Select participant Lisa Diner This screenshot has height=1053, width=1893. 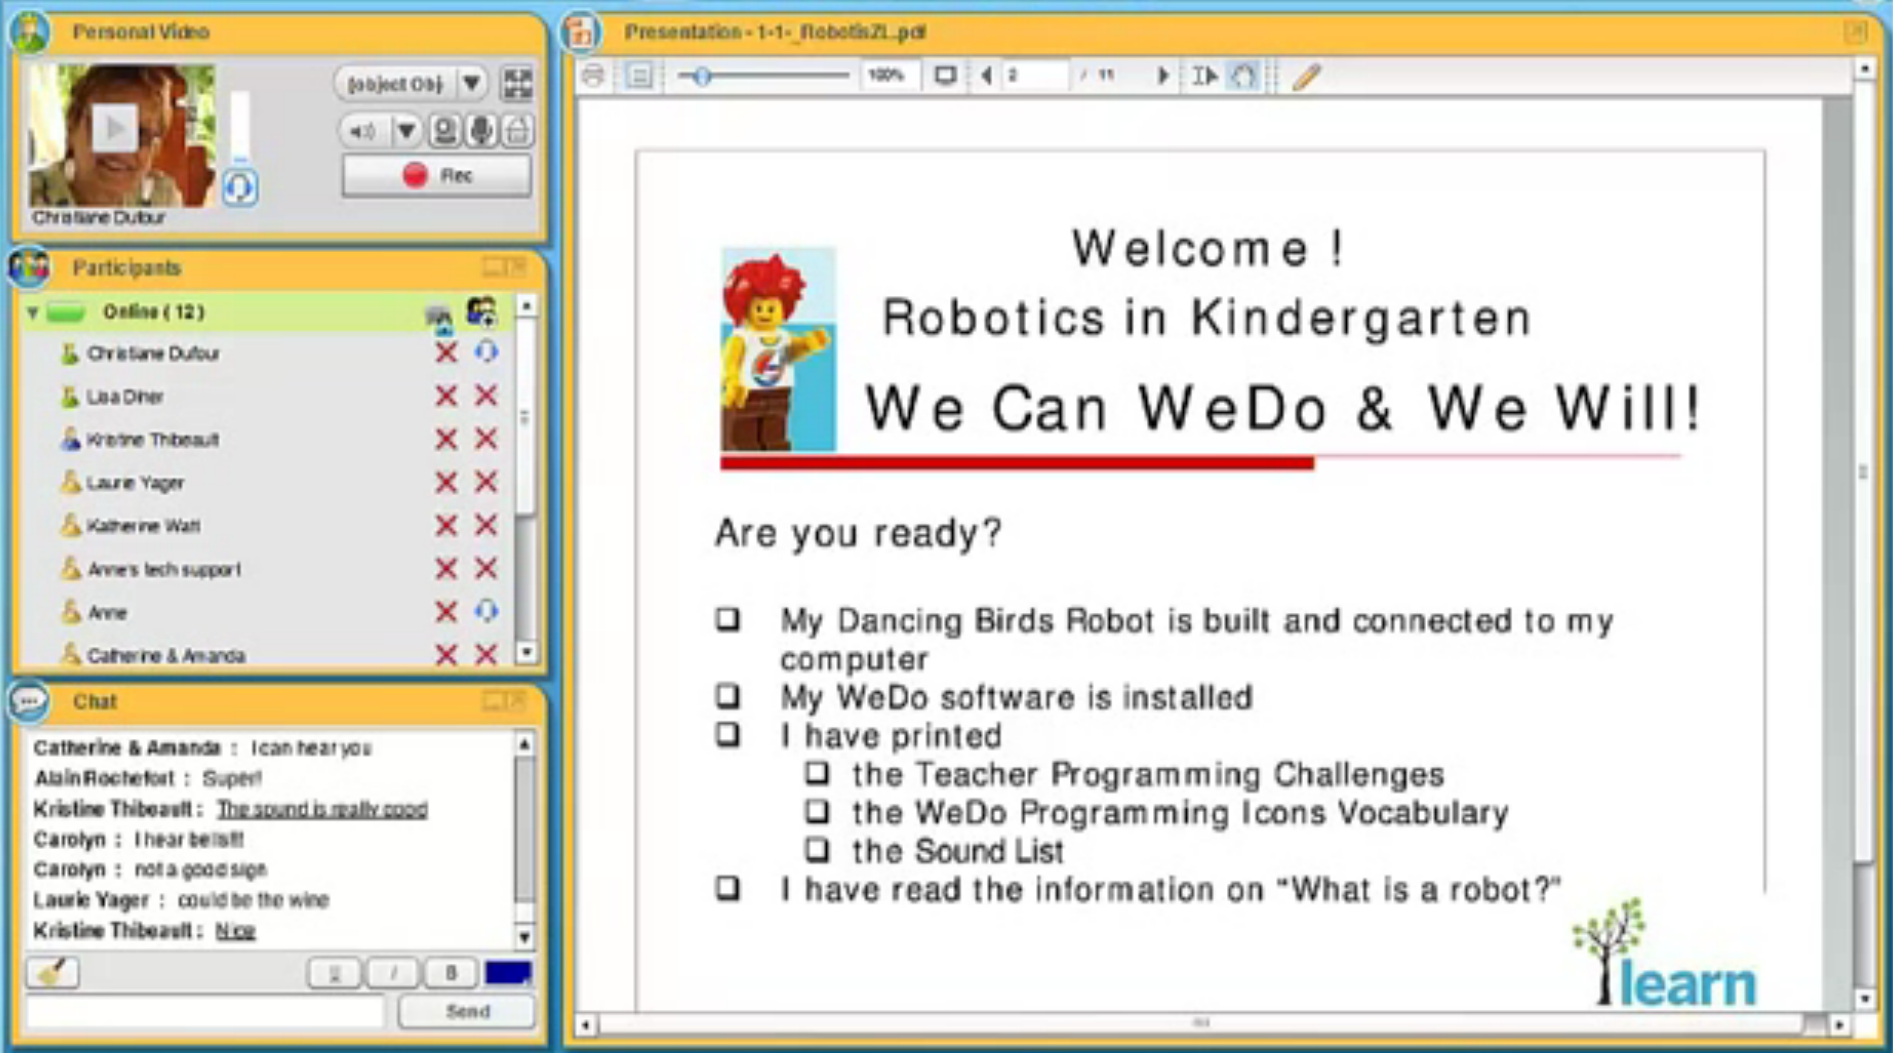pos(124,396)
